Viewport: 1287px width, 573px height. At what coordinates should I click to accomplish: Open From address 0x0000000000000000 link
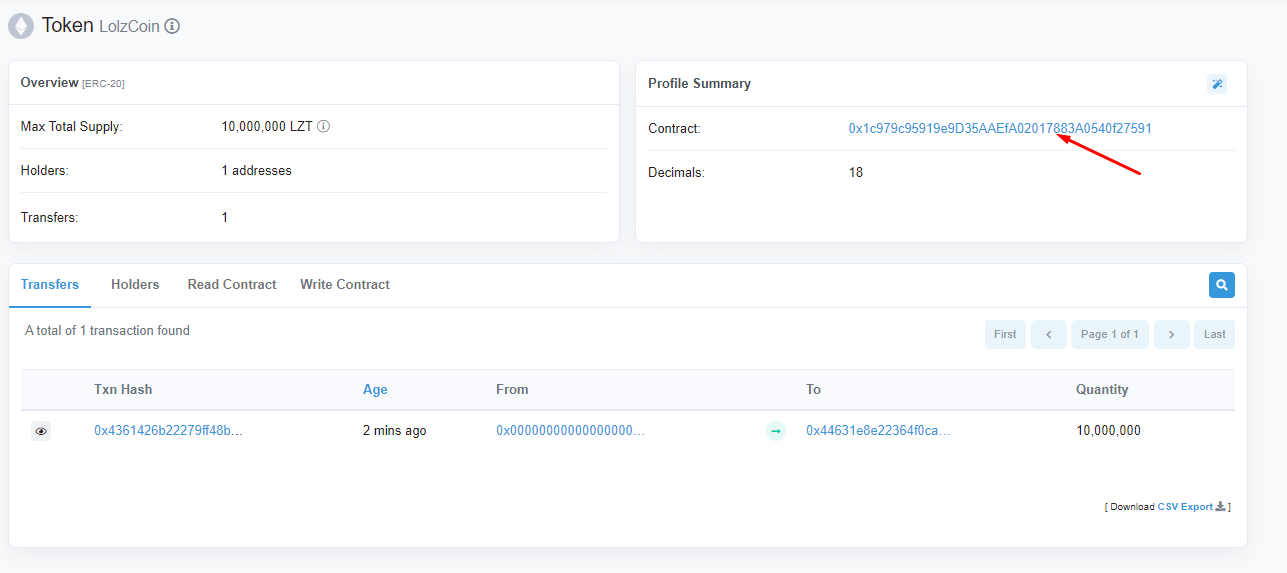(570, 431)
